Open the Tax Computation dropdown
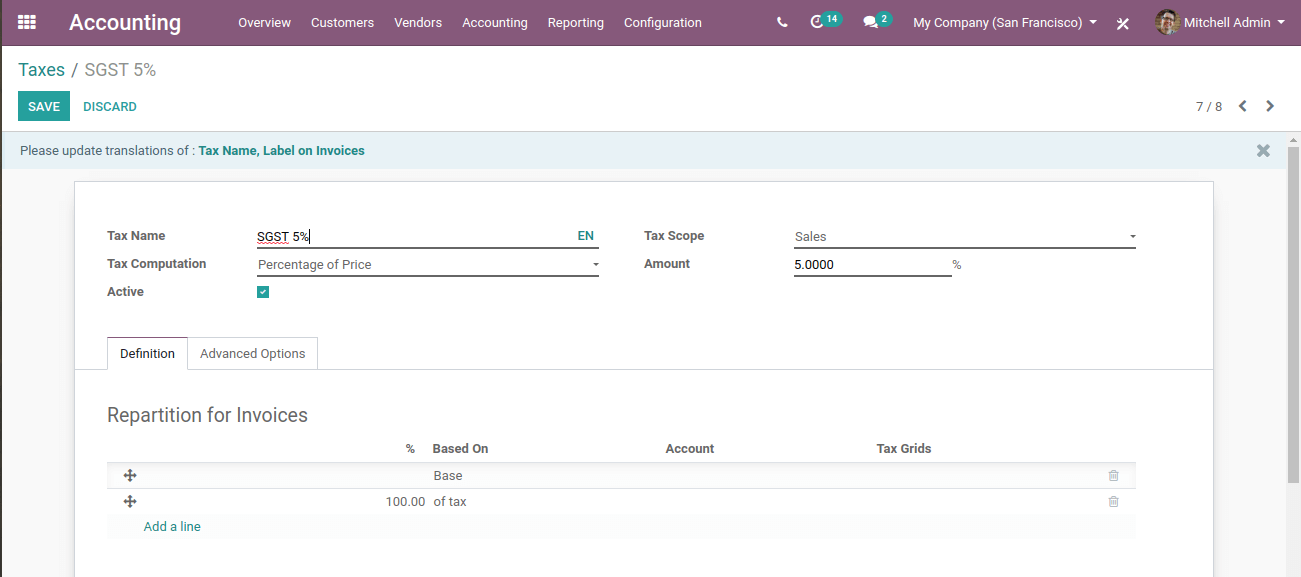This screenshot has height=577, width=1301. click(428, 265)
